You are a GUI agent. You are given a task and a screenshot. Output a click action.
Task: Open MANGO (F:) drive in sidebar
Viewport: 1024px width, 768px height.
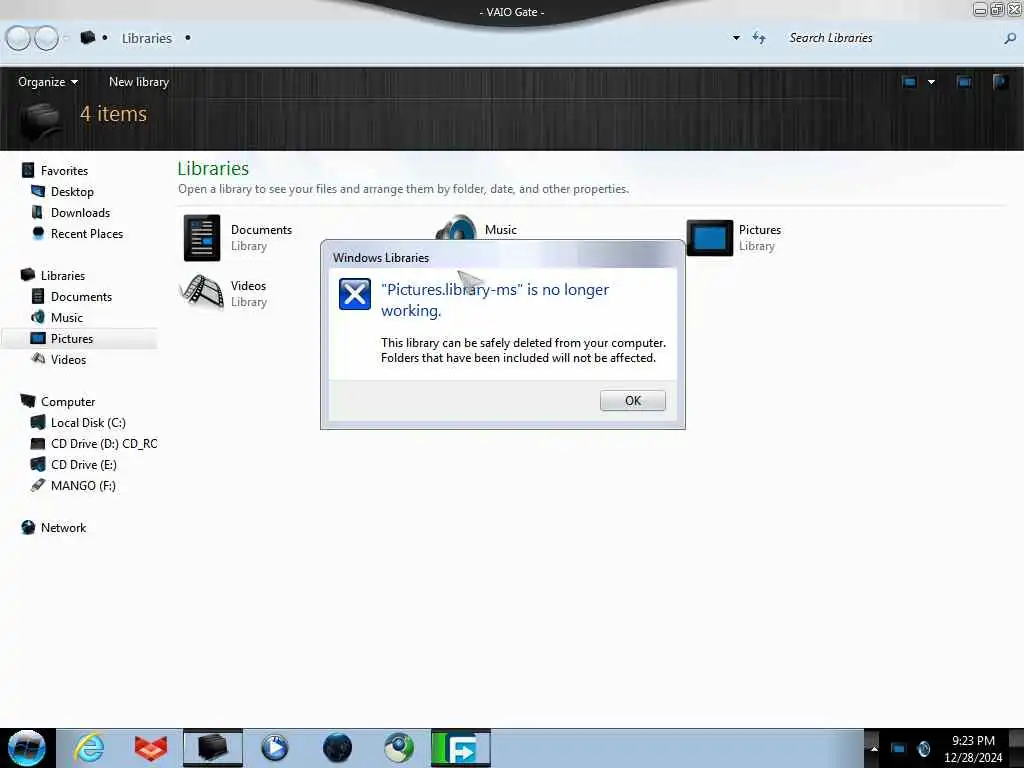[x=83, y=486]
